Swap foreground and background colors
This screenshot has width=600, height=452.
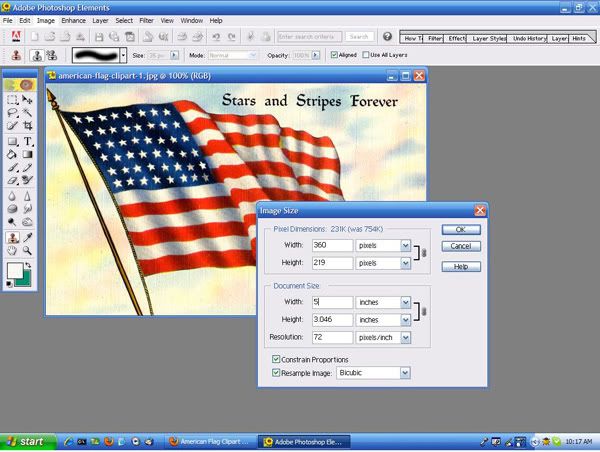tap(28, 265)
